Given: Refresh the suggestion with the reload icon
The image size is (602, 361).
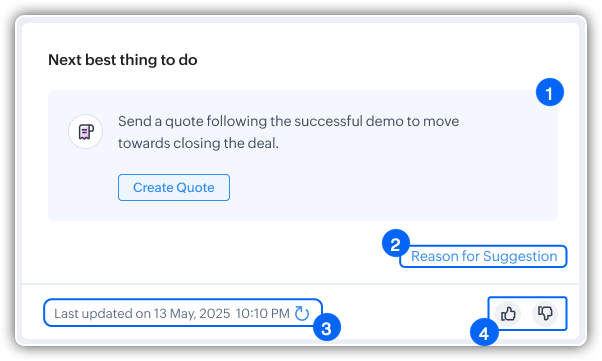Looking at the screenshot, I should tap(302, 313).
